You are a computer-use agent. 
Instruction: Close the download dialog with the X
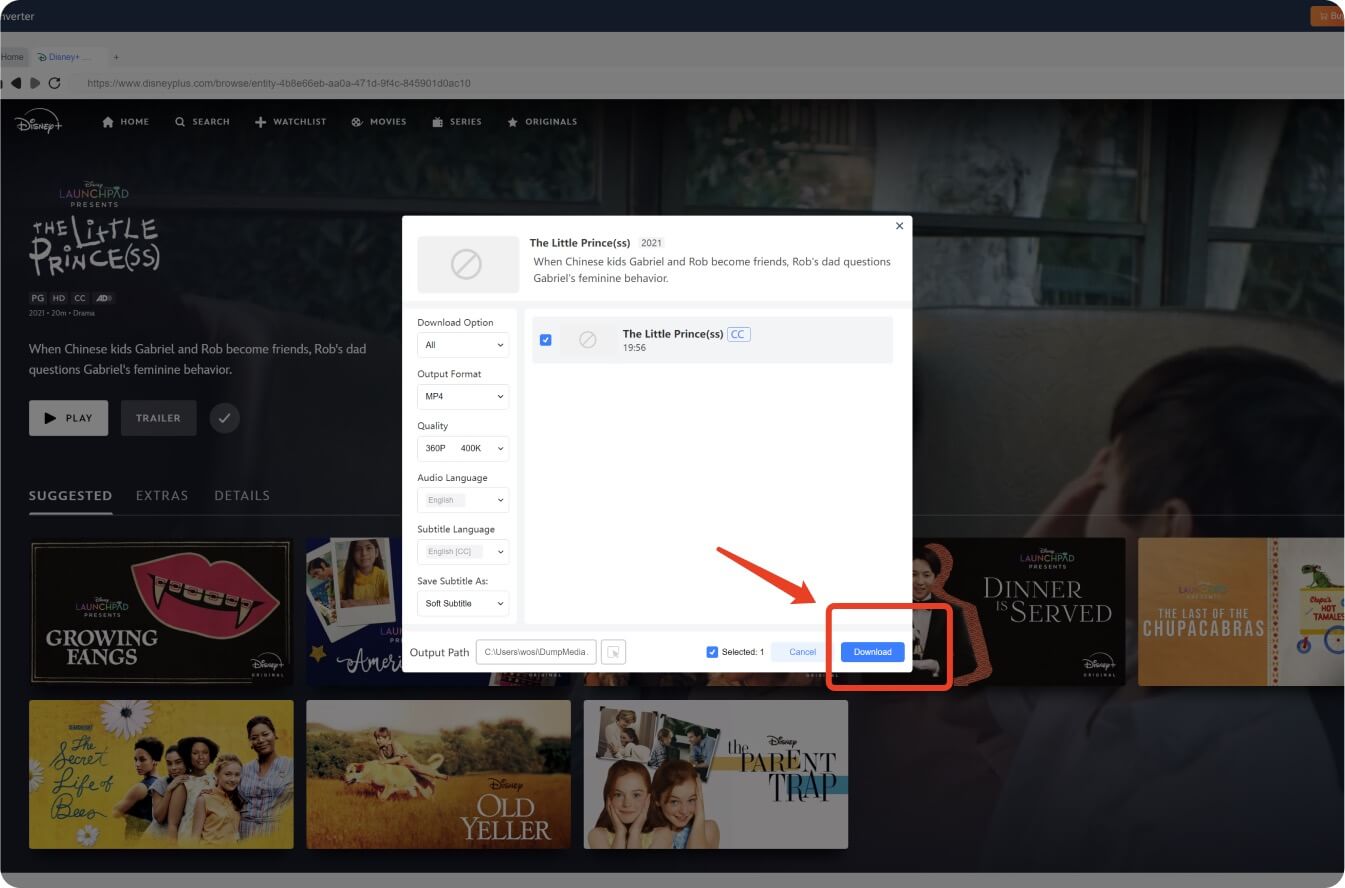[899, 226]
